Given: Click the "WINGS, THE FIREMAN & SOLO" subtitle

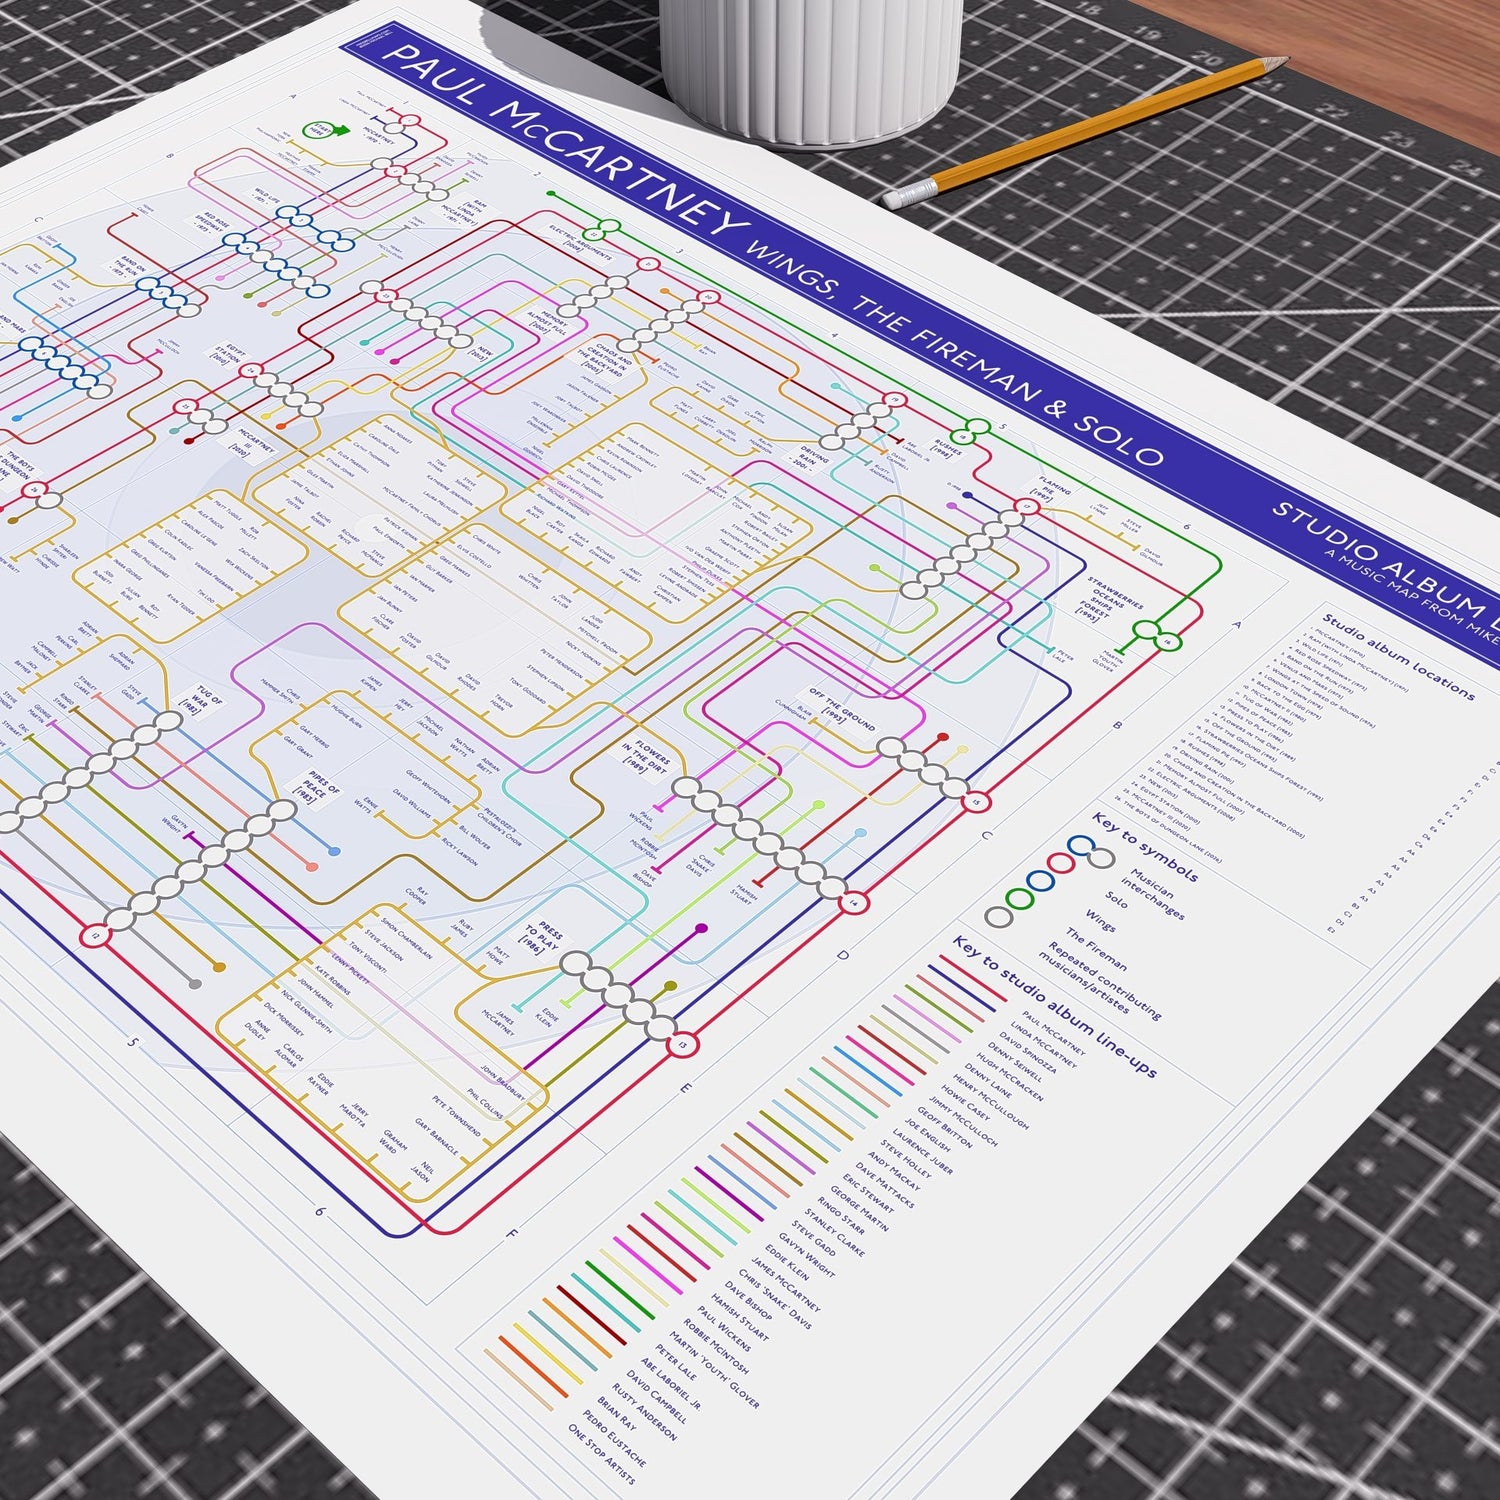Looking at the screenshot, I should (x=955, y=354).
